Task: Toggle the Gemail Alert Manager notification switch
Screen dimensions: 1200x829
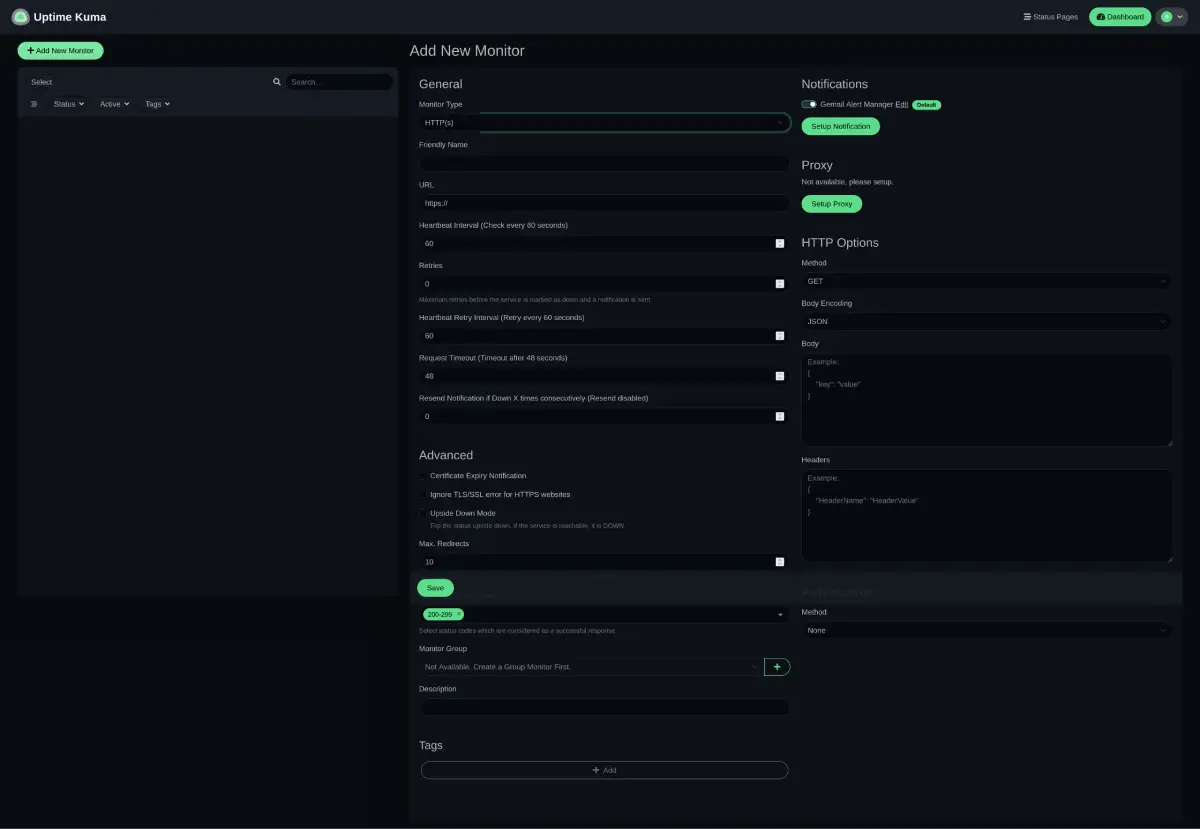Action: (x=809, y=104)
